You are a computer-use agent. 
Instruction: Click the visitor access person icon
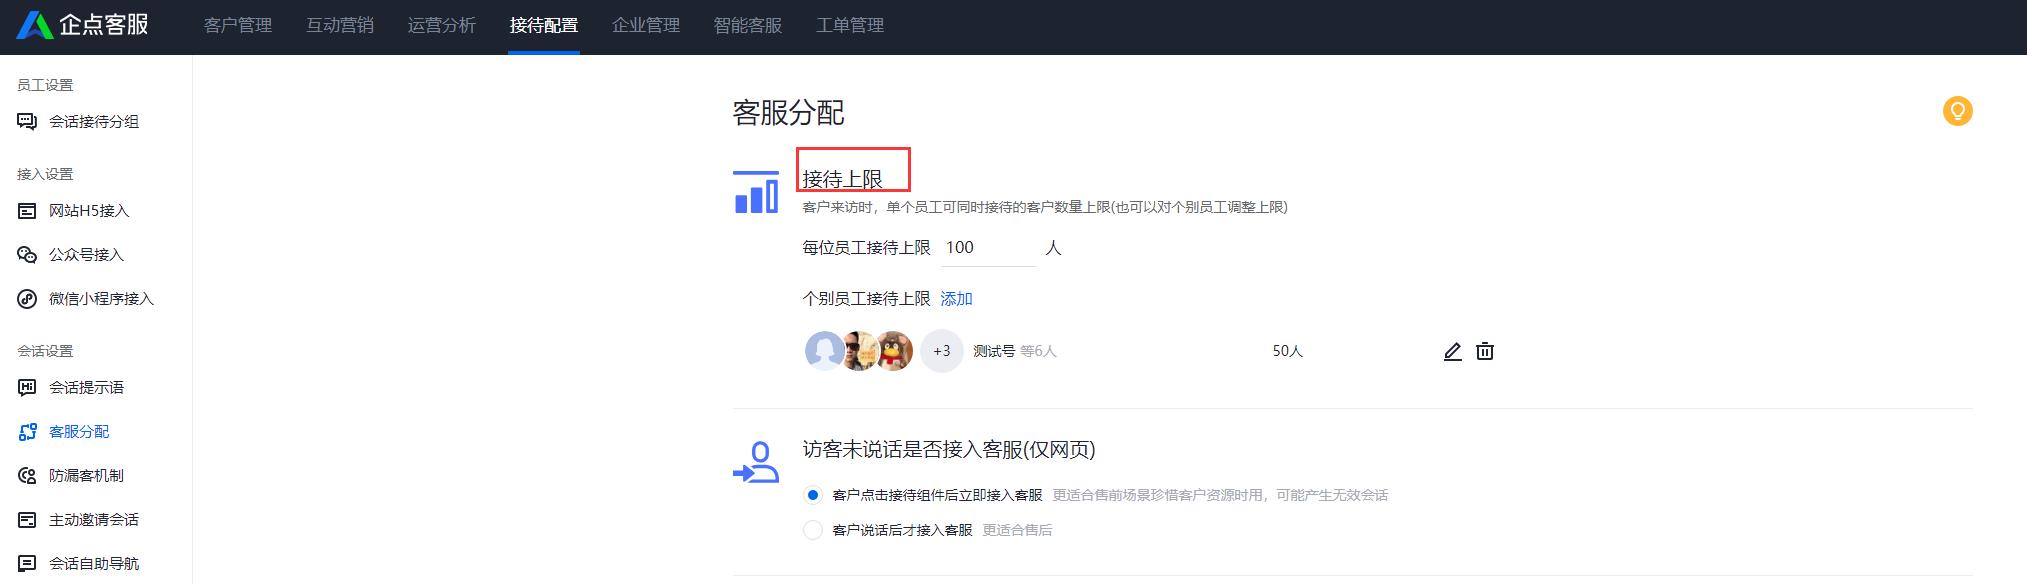pyautogui.click(x=756, y=462)
